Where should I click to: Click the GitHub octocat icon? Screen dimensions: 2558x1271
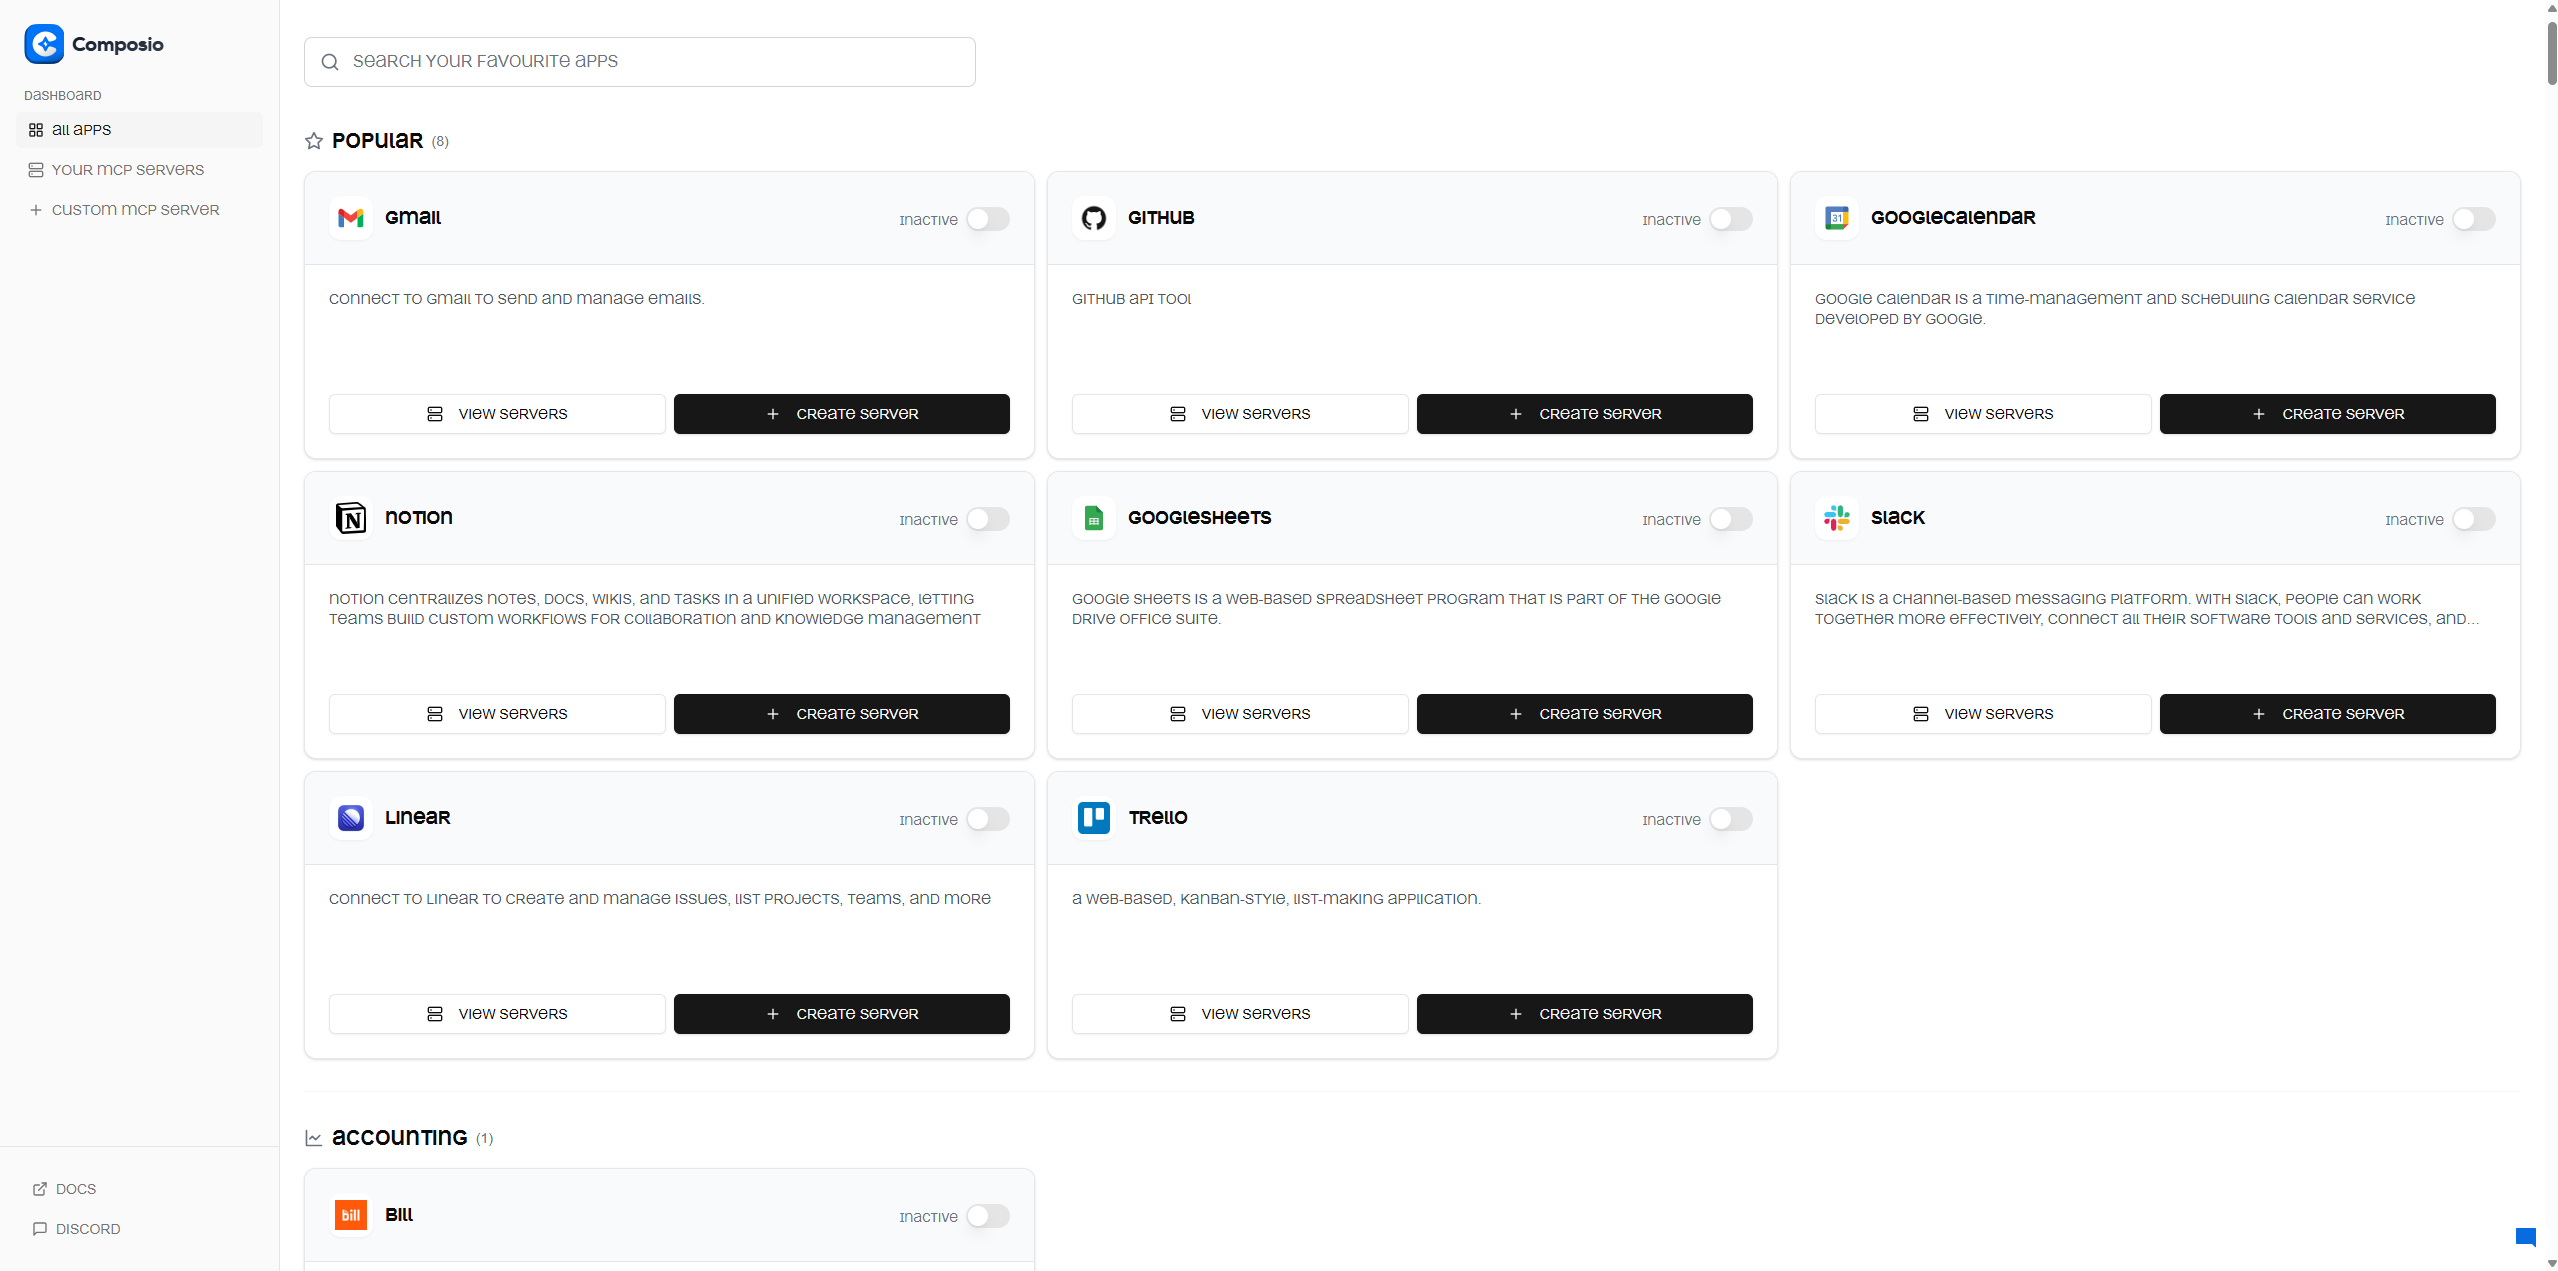pos(1094,218)
